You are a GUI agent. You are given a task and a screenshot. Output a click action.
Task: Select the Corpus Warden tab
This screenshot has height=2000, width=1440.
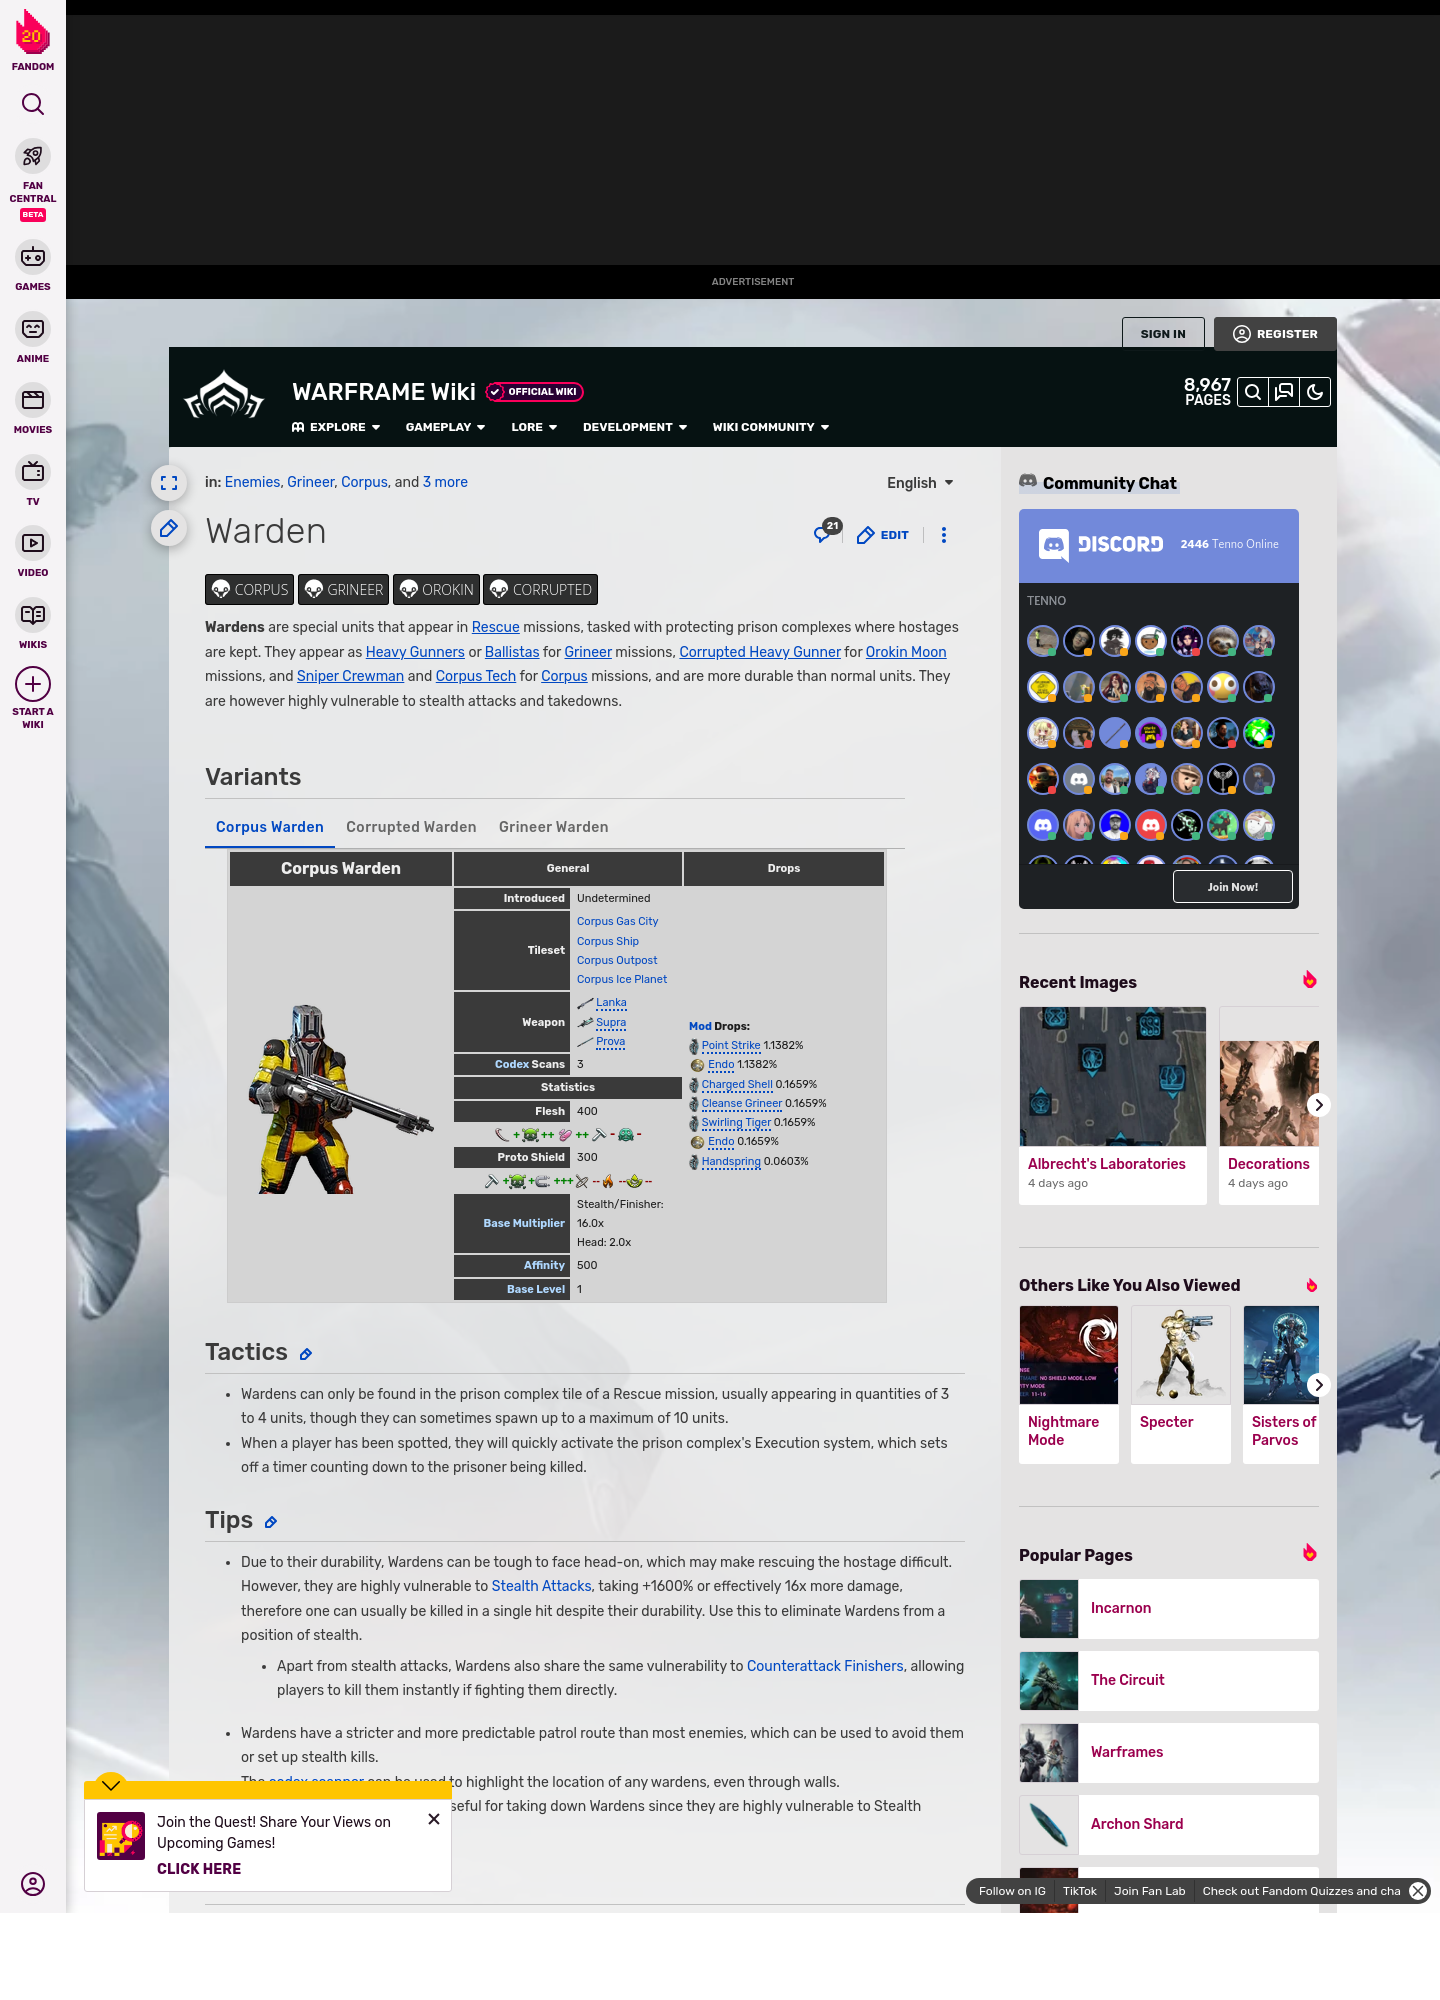pyautogui.click(x=270, y=827)
